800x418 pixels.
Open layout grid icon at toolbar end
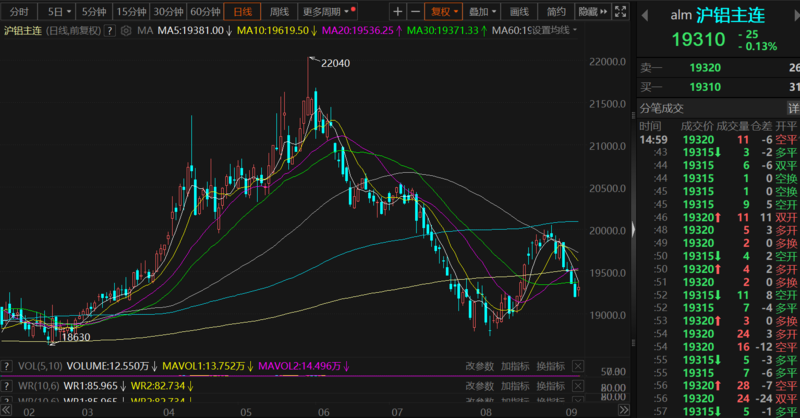pyautogui.click(x=622, y=12)
